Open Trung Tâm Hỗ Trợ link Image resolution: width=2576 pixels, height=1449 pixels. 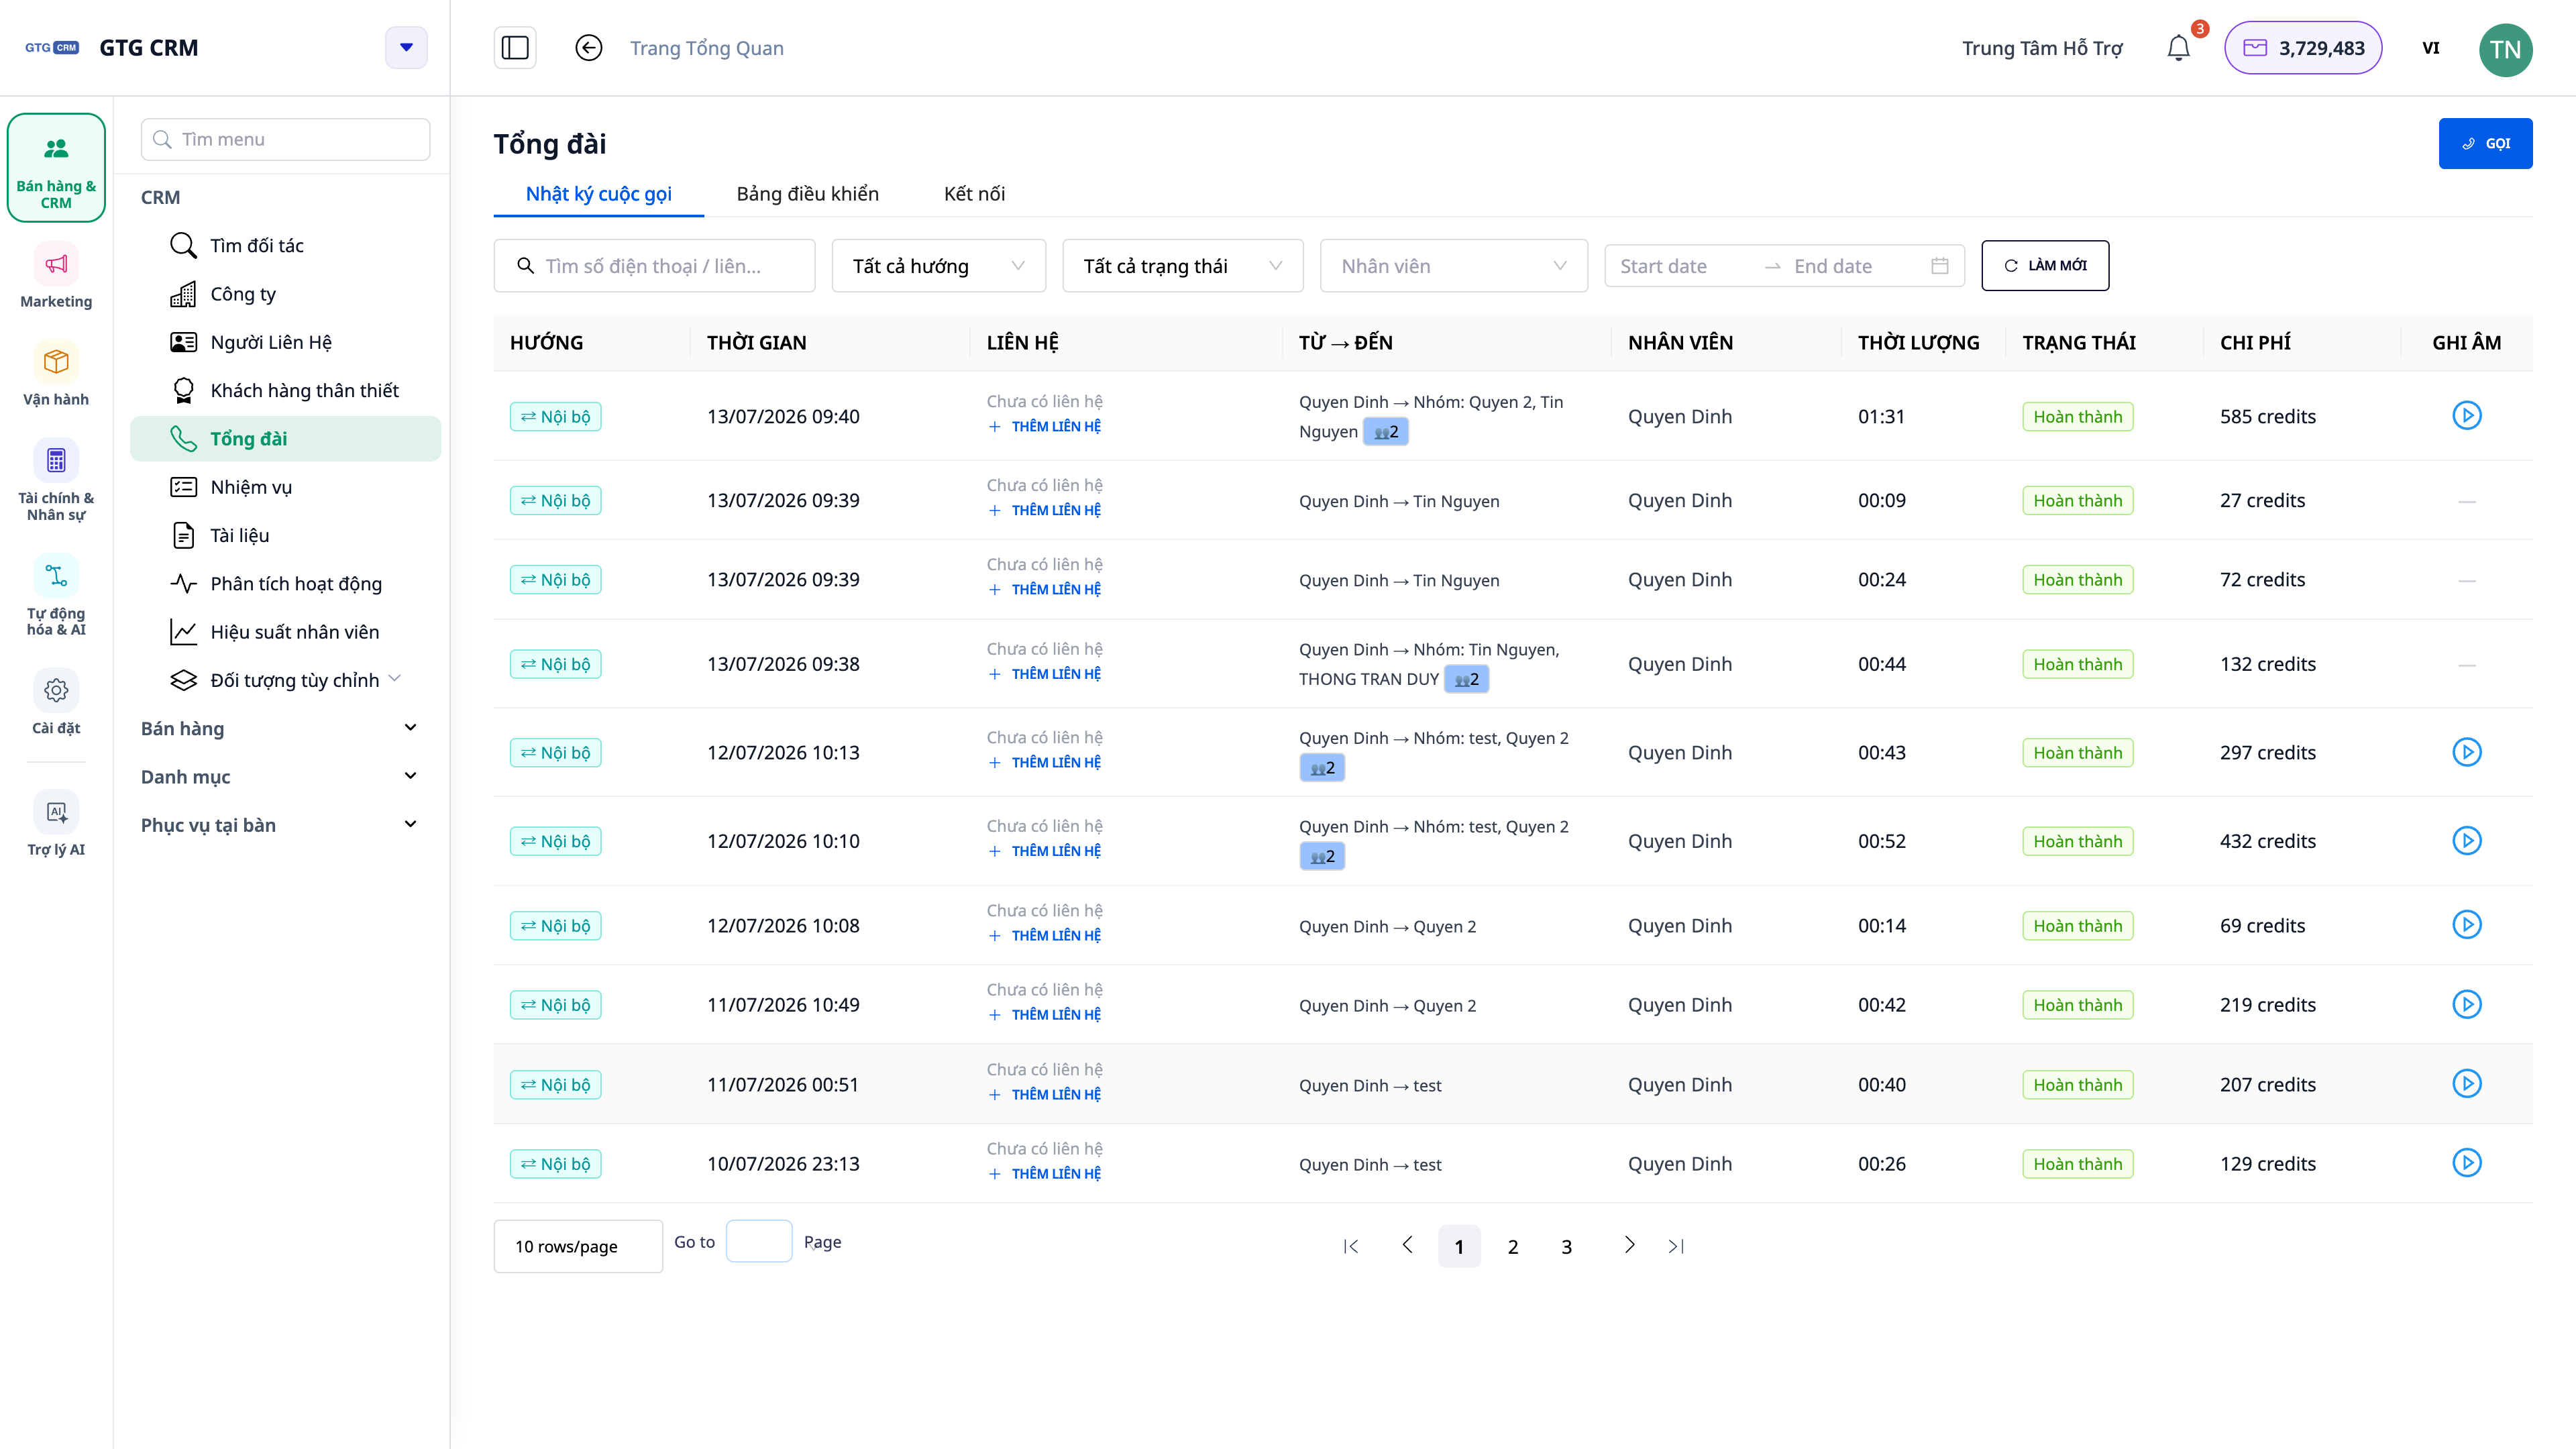pyautogui.click(x=2042, y=48)
